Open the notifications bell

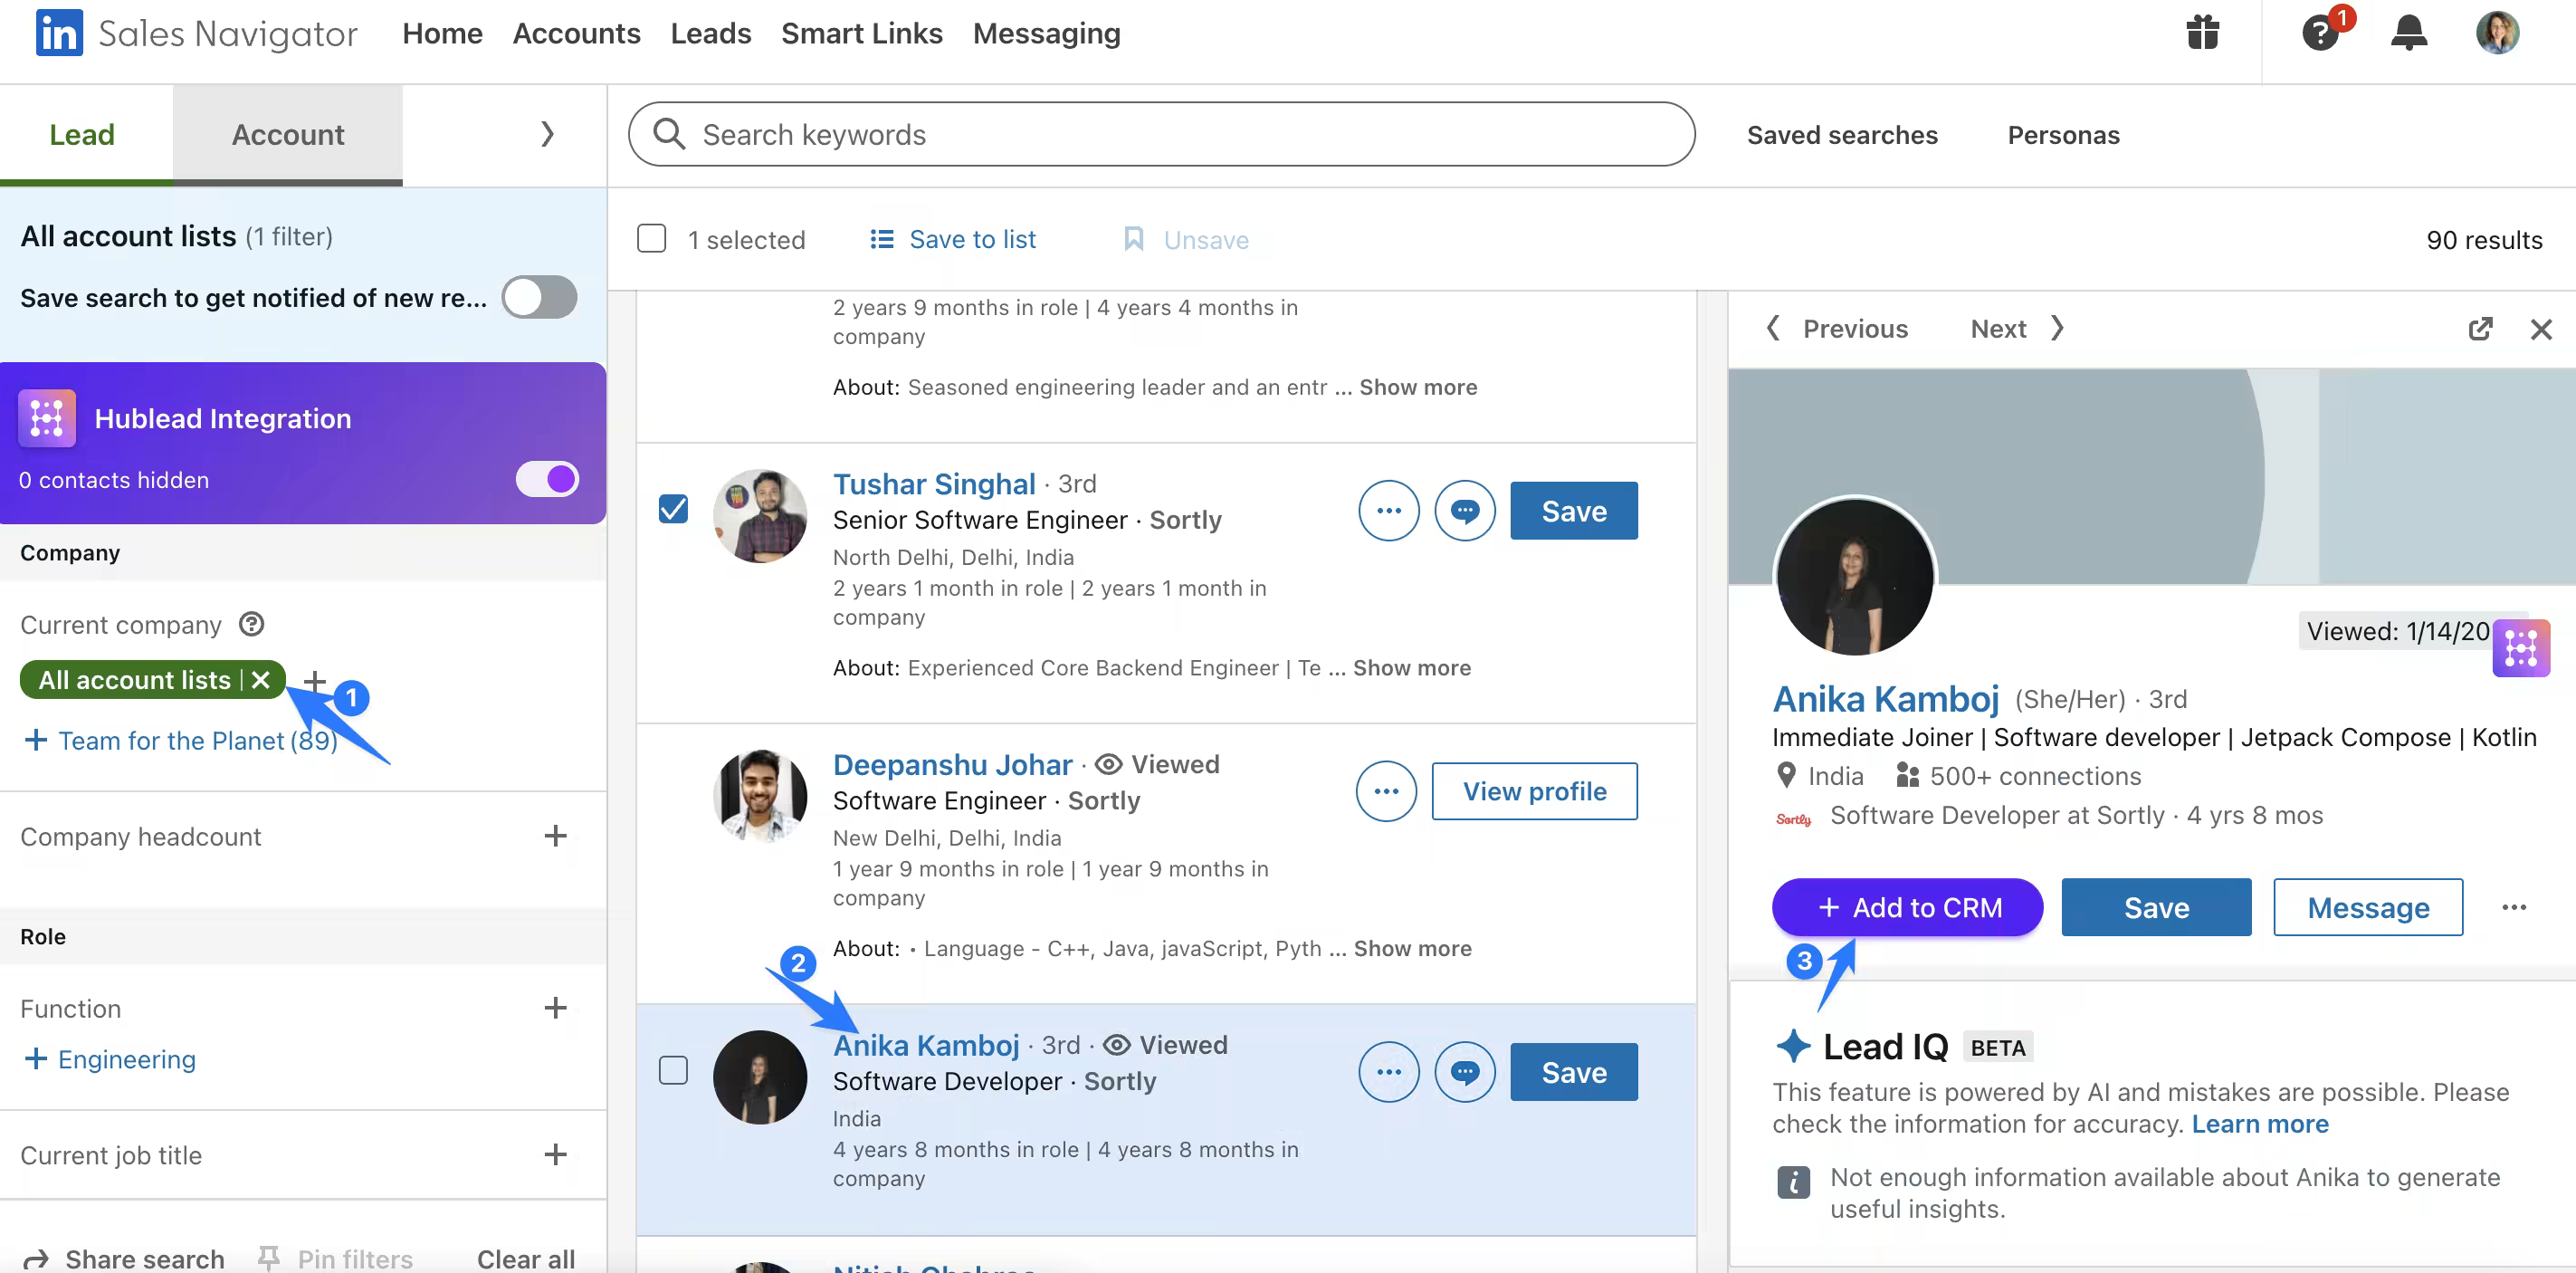pos(2408,33)
